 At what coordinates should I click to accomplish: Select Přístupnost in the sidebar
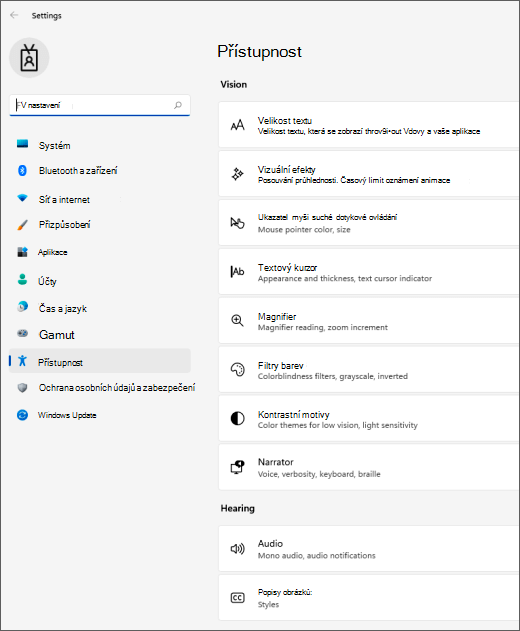(x=100, y=361)
